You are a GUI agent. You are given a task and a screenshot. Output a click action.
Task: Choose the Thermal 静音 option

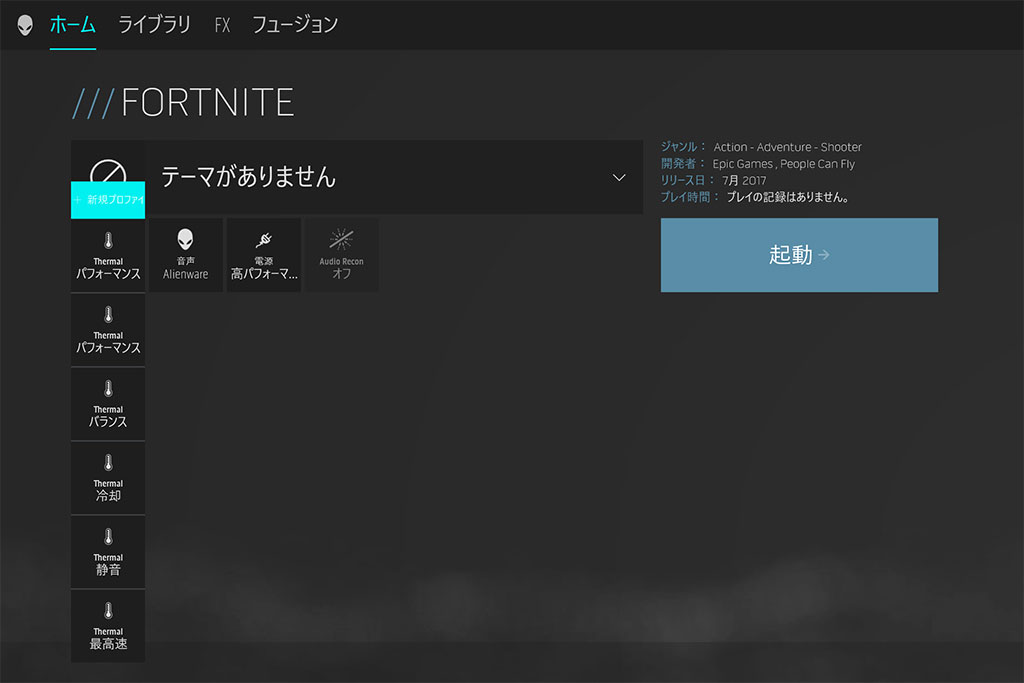click(108, 552)
